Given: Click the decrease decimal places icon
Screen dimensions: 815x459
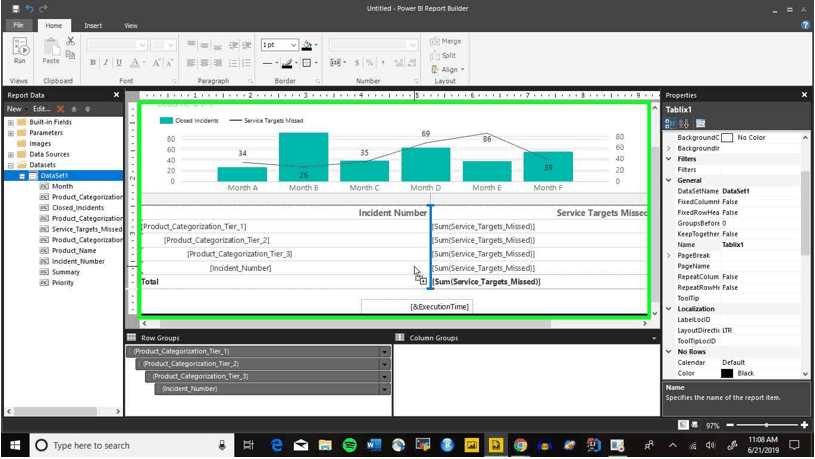Looking at the screenshot, I should (x=412, y=63).
